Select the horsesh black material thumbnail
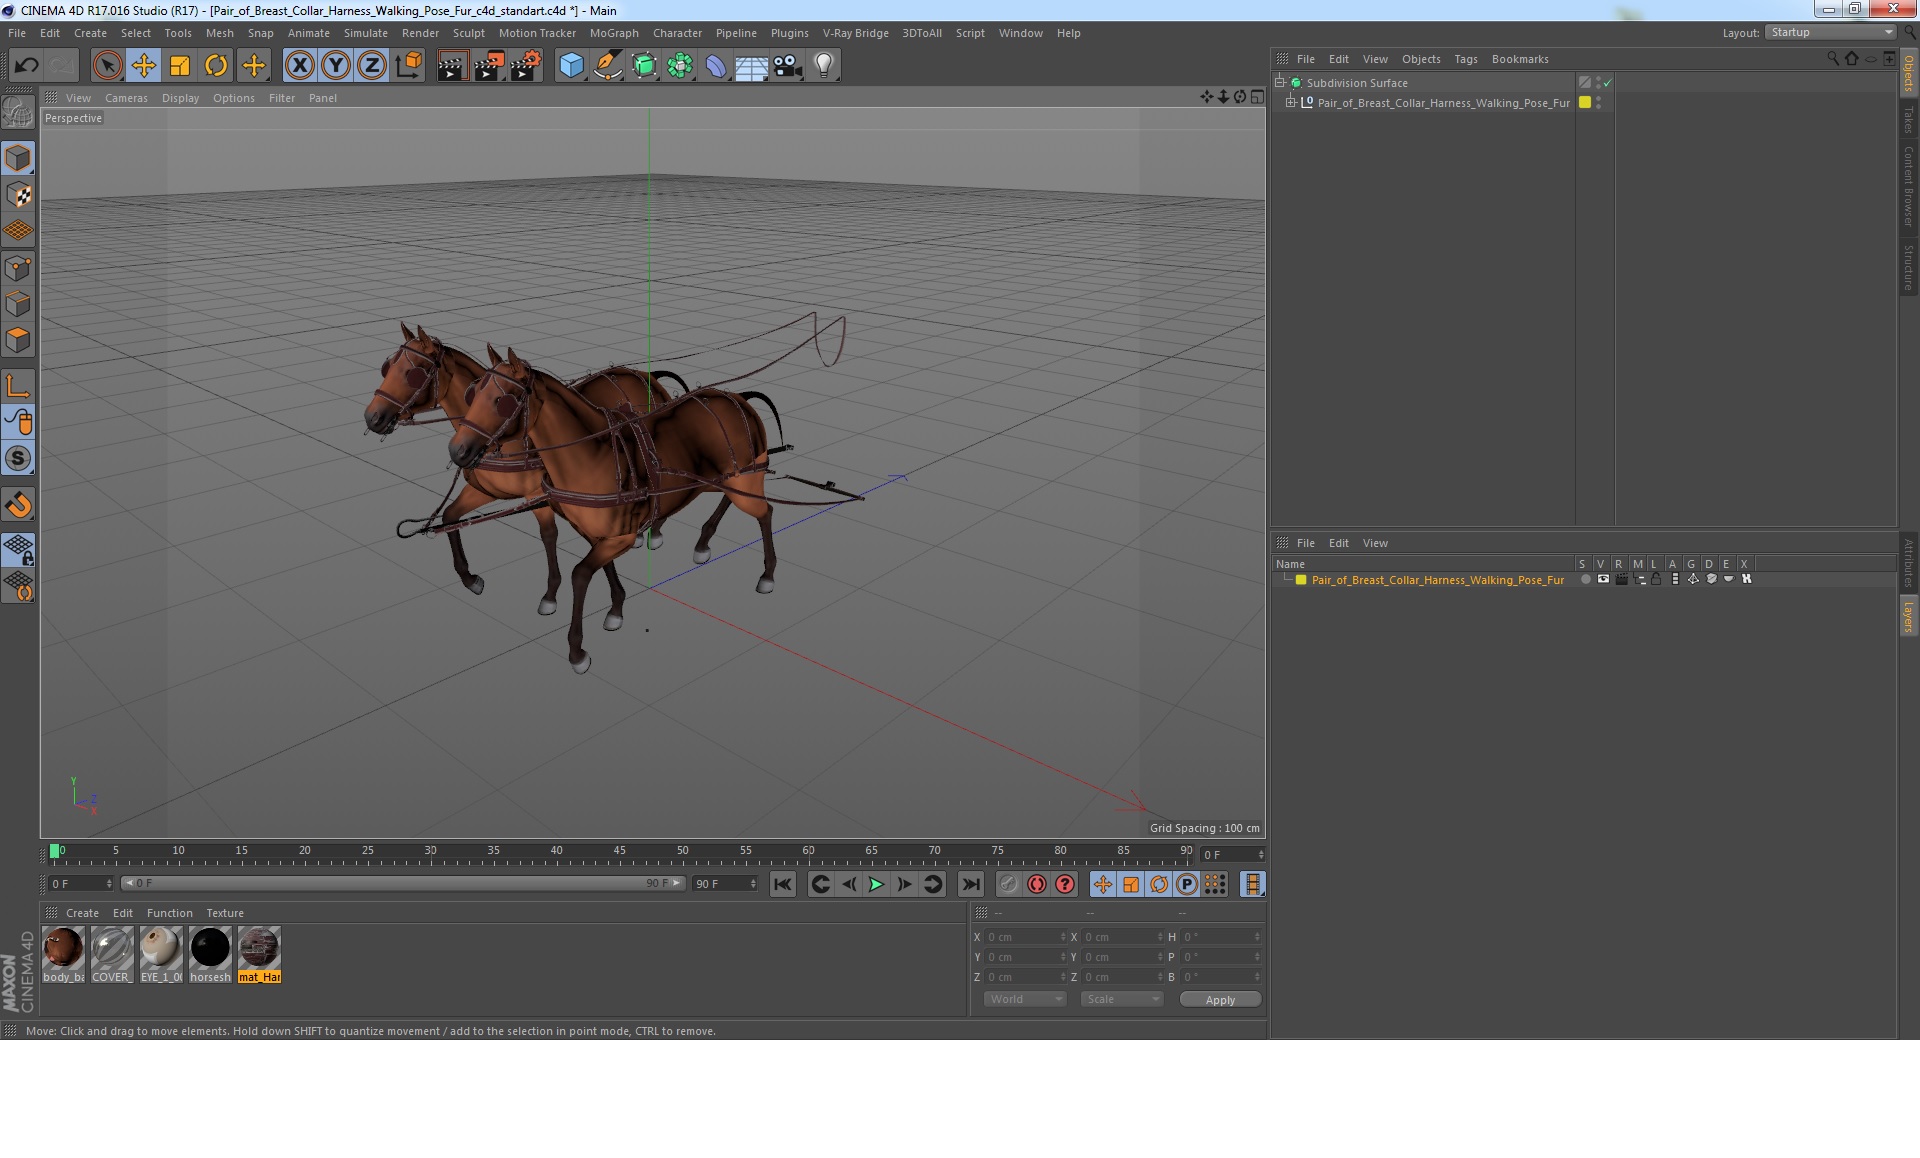Screen dimensions: 1920x1158 pos(210,955)
